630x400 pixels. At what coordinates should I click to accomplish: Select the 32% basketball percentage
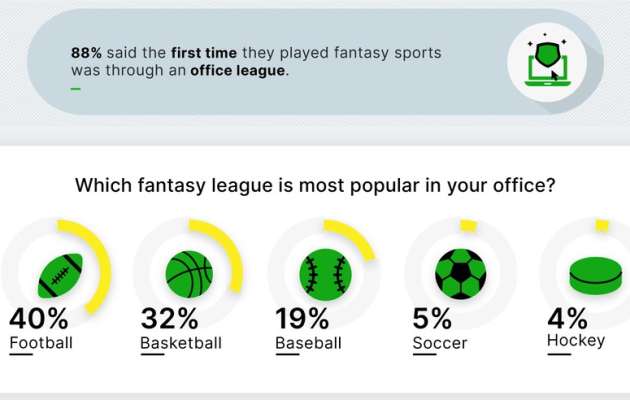pos(170,320)
